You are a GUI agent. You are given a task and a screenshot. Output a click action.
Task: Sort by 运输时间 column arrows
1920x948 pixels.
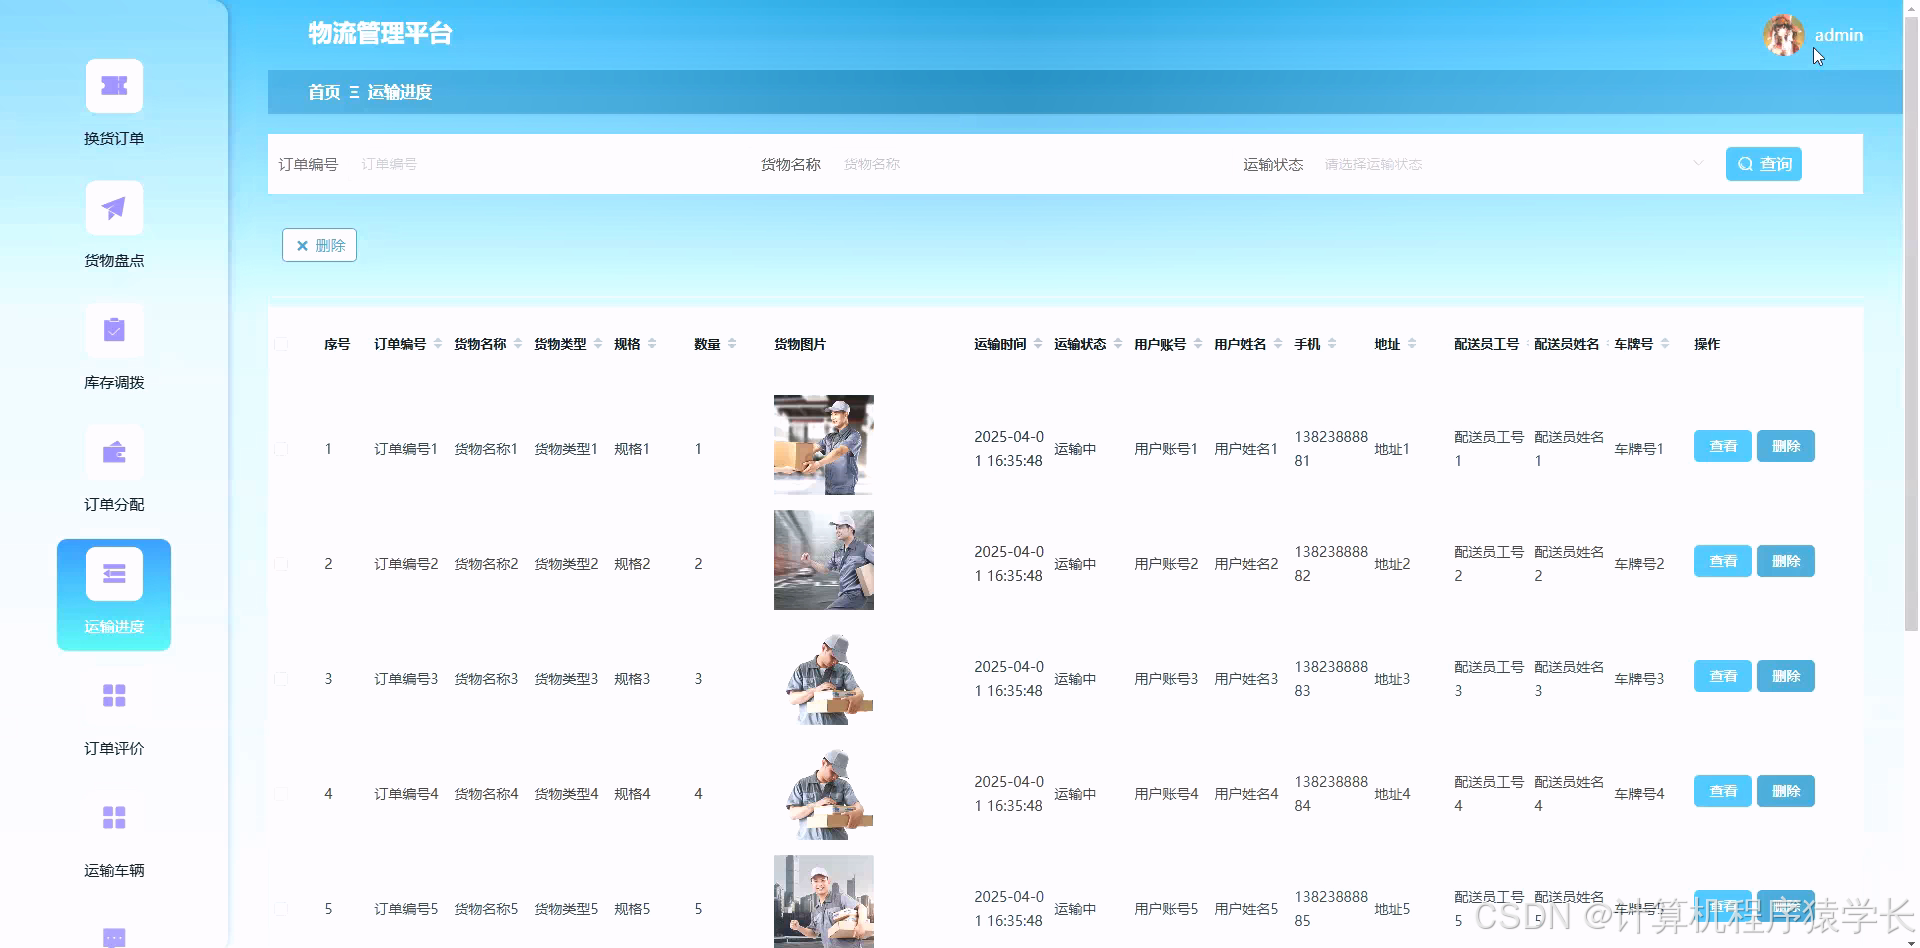coord(1037,344)
